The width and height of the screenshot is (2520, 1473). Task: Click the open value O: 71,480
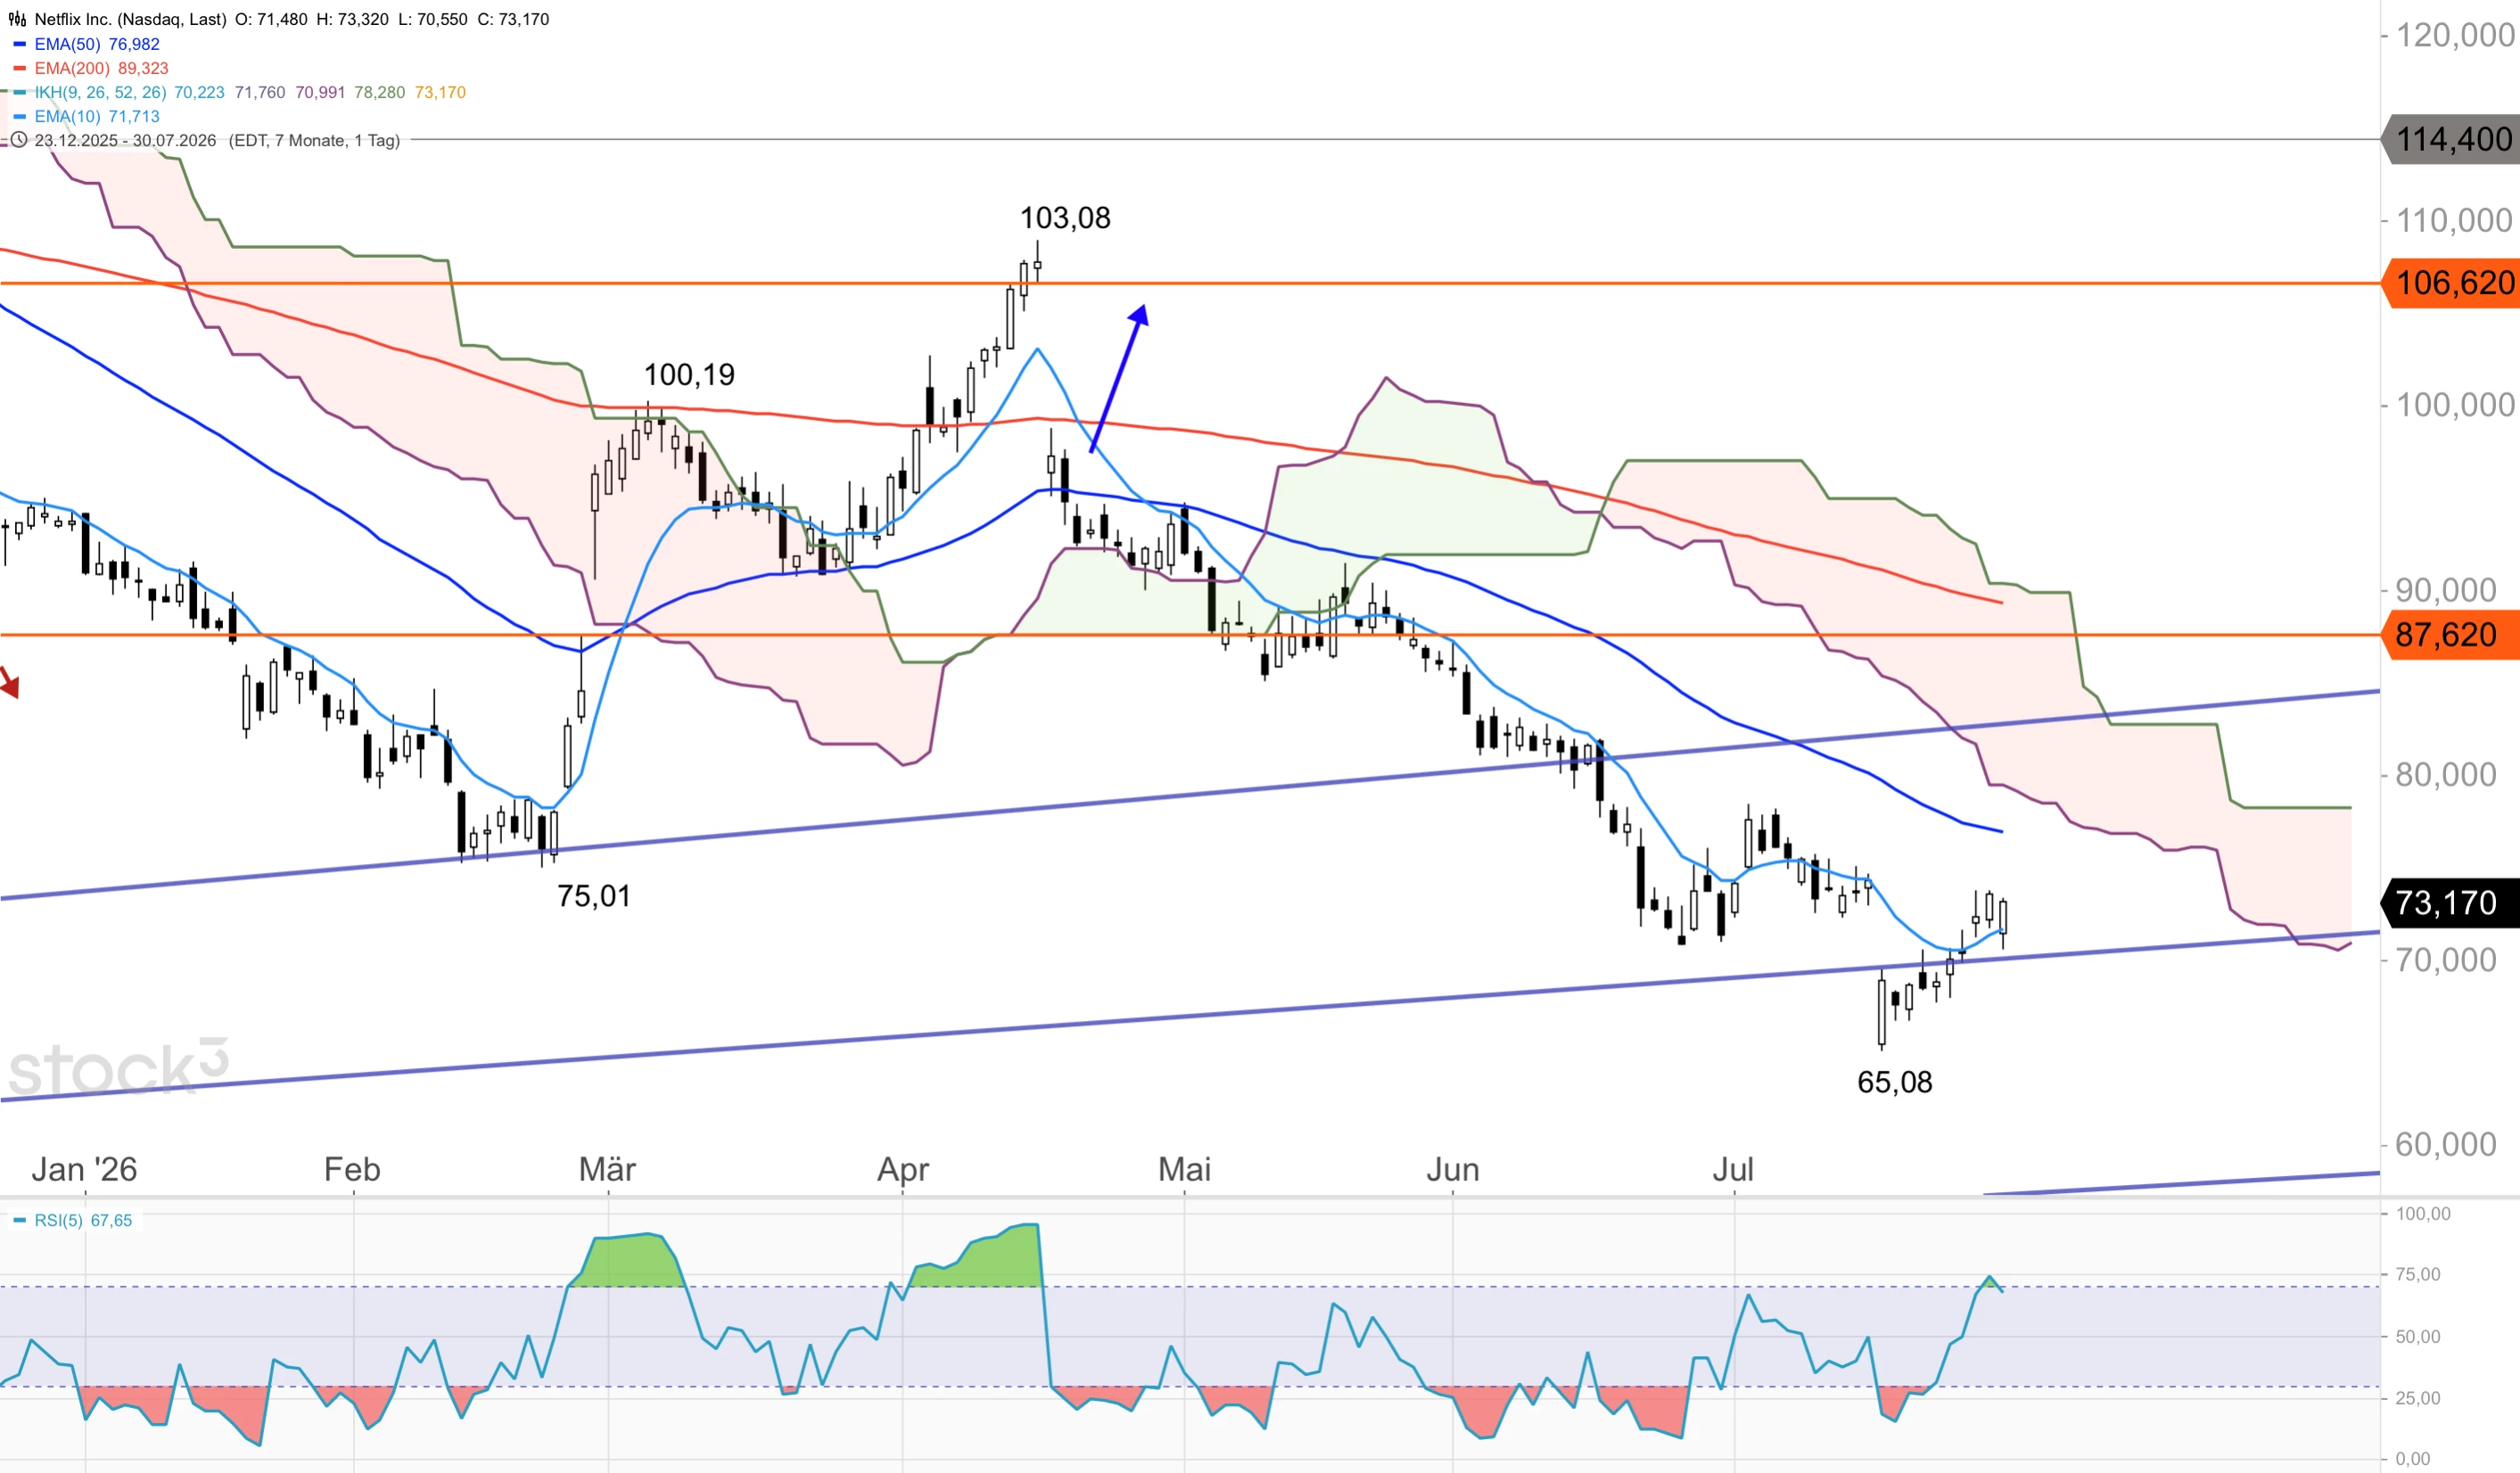[271, 19]
